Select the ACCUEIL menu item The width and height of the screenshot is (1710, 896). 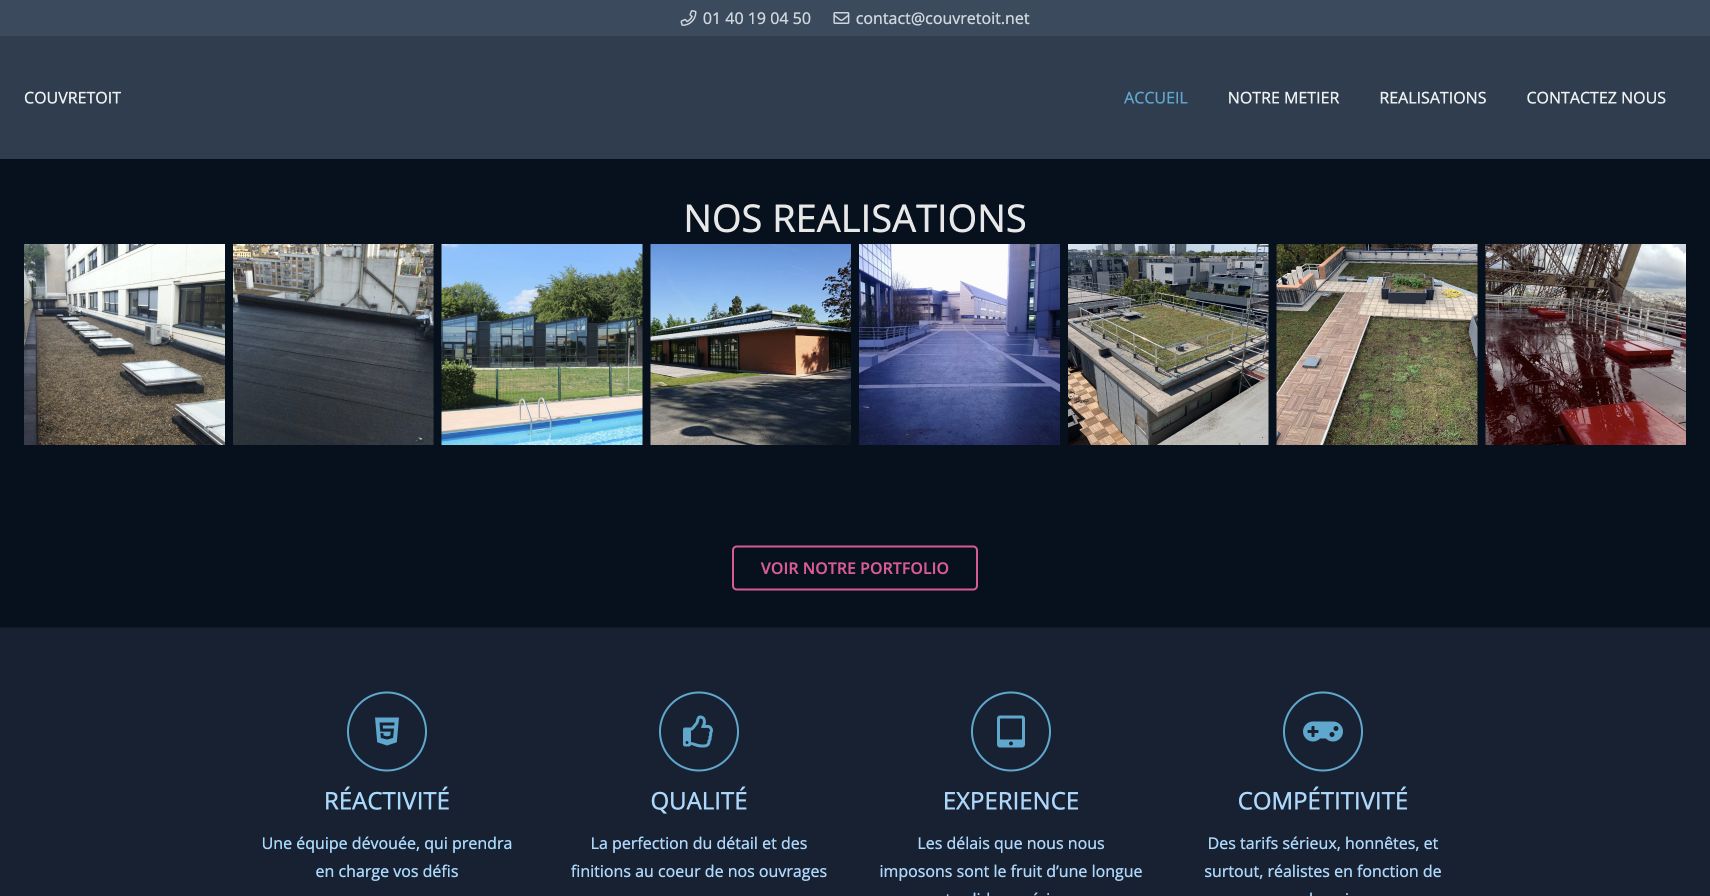coord(1155,98)
